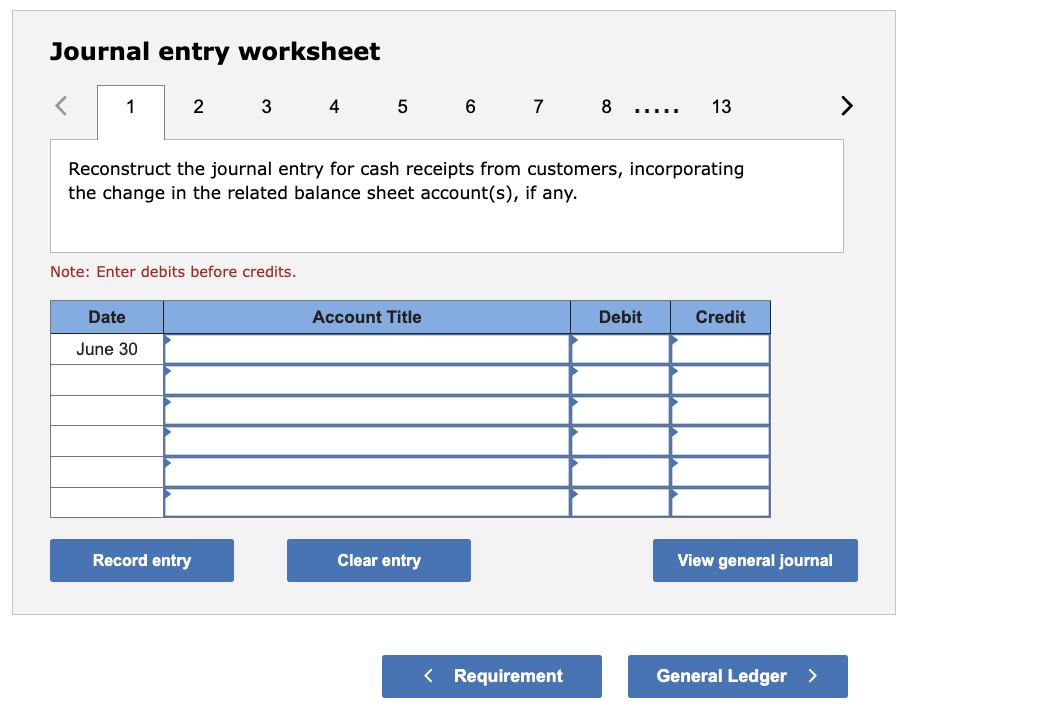Click the Debit column header
The width and height of the screenshot is (1044, 712).
click(621, 317)
